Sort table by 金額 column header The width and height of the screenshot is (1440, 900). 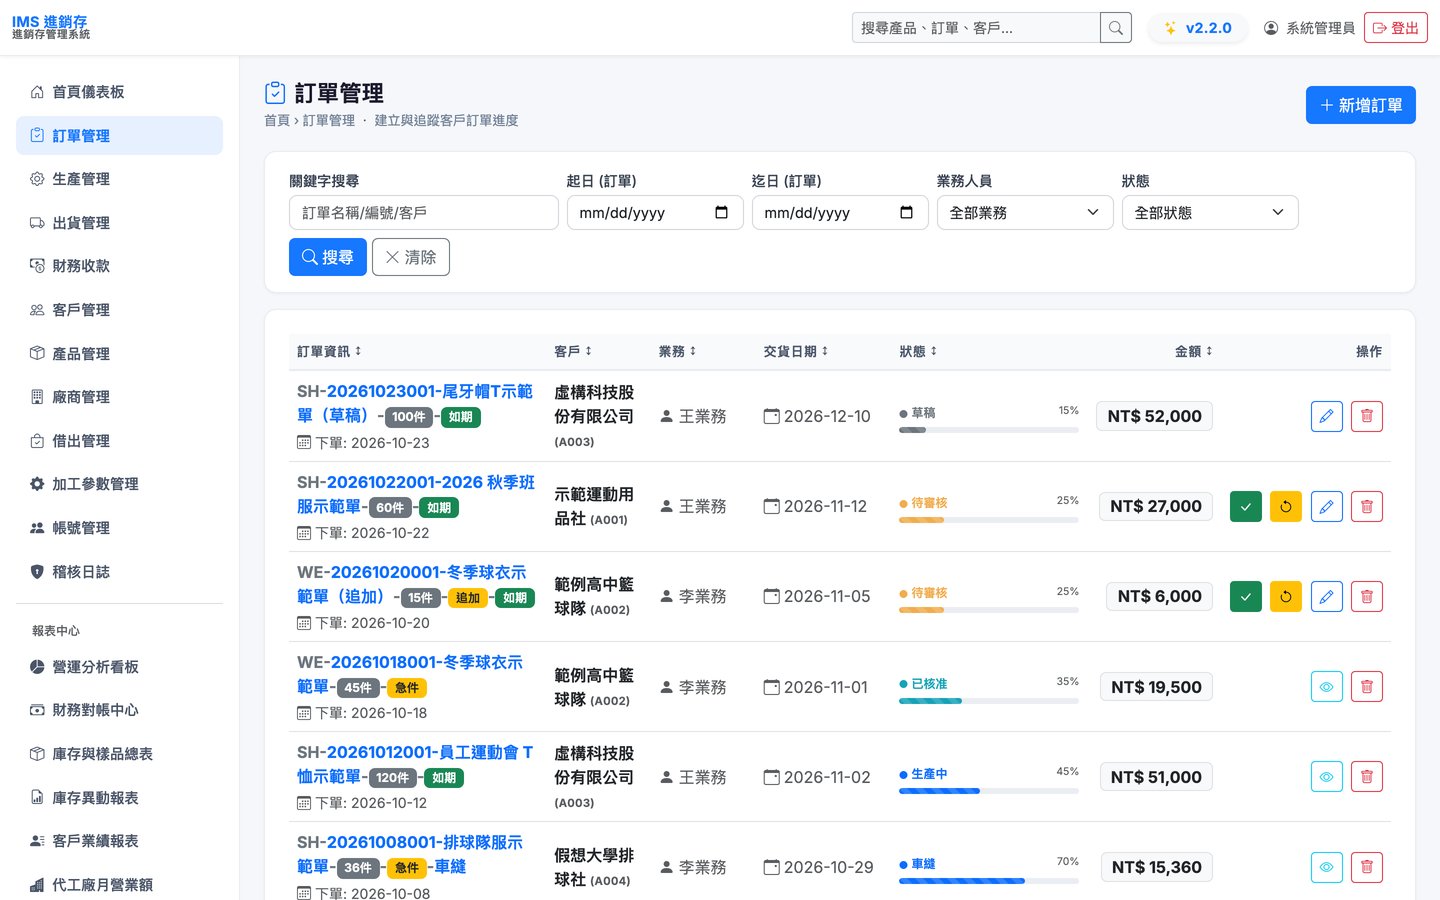click(1193, 351)
